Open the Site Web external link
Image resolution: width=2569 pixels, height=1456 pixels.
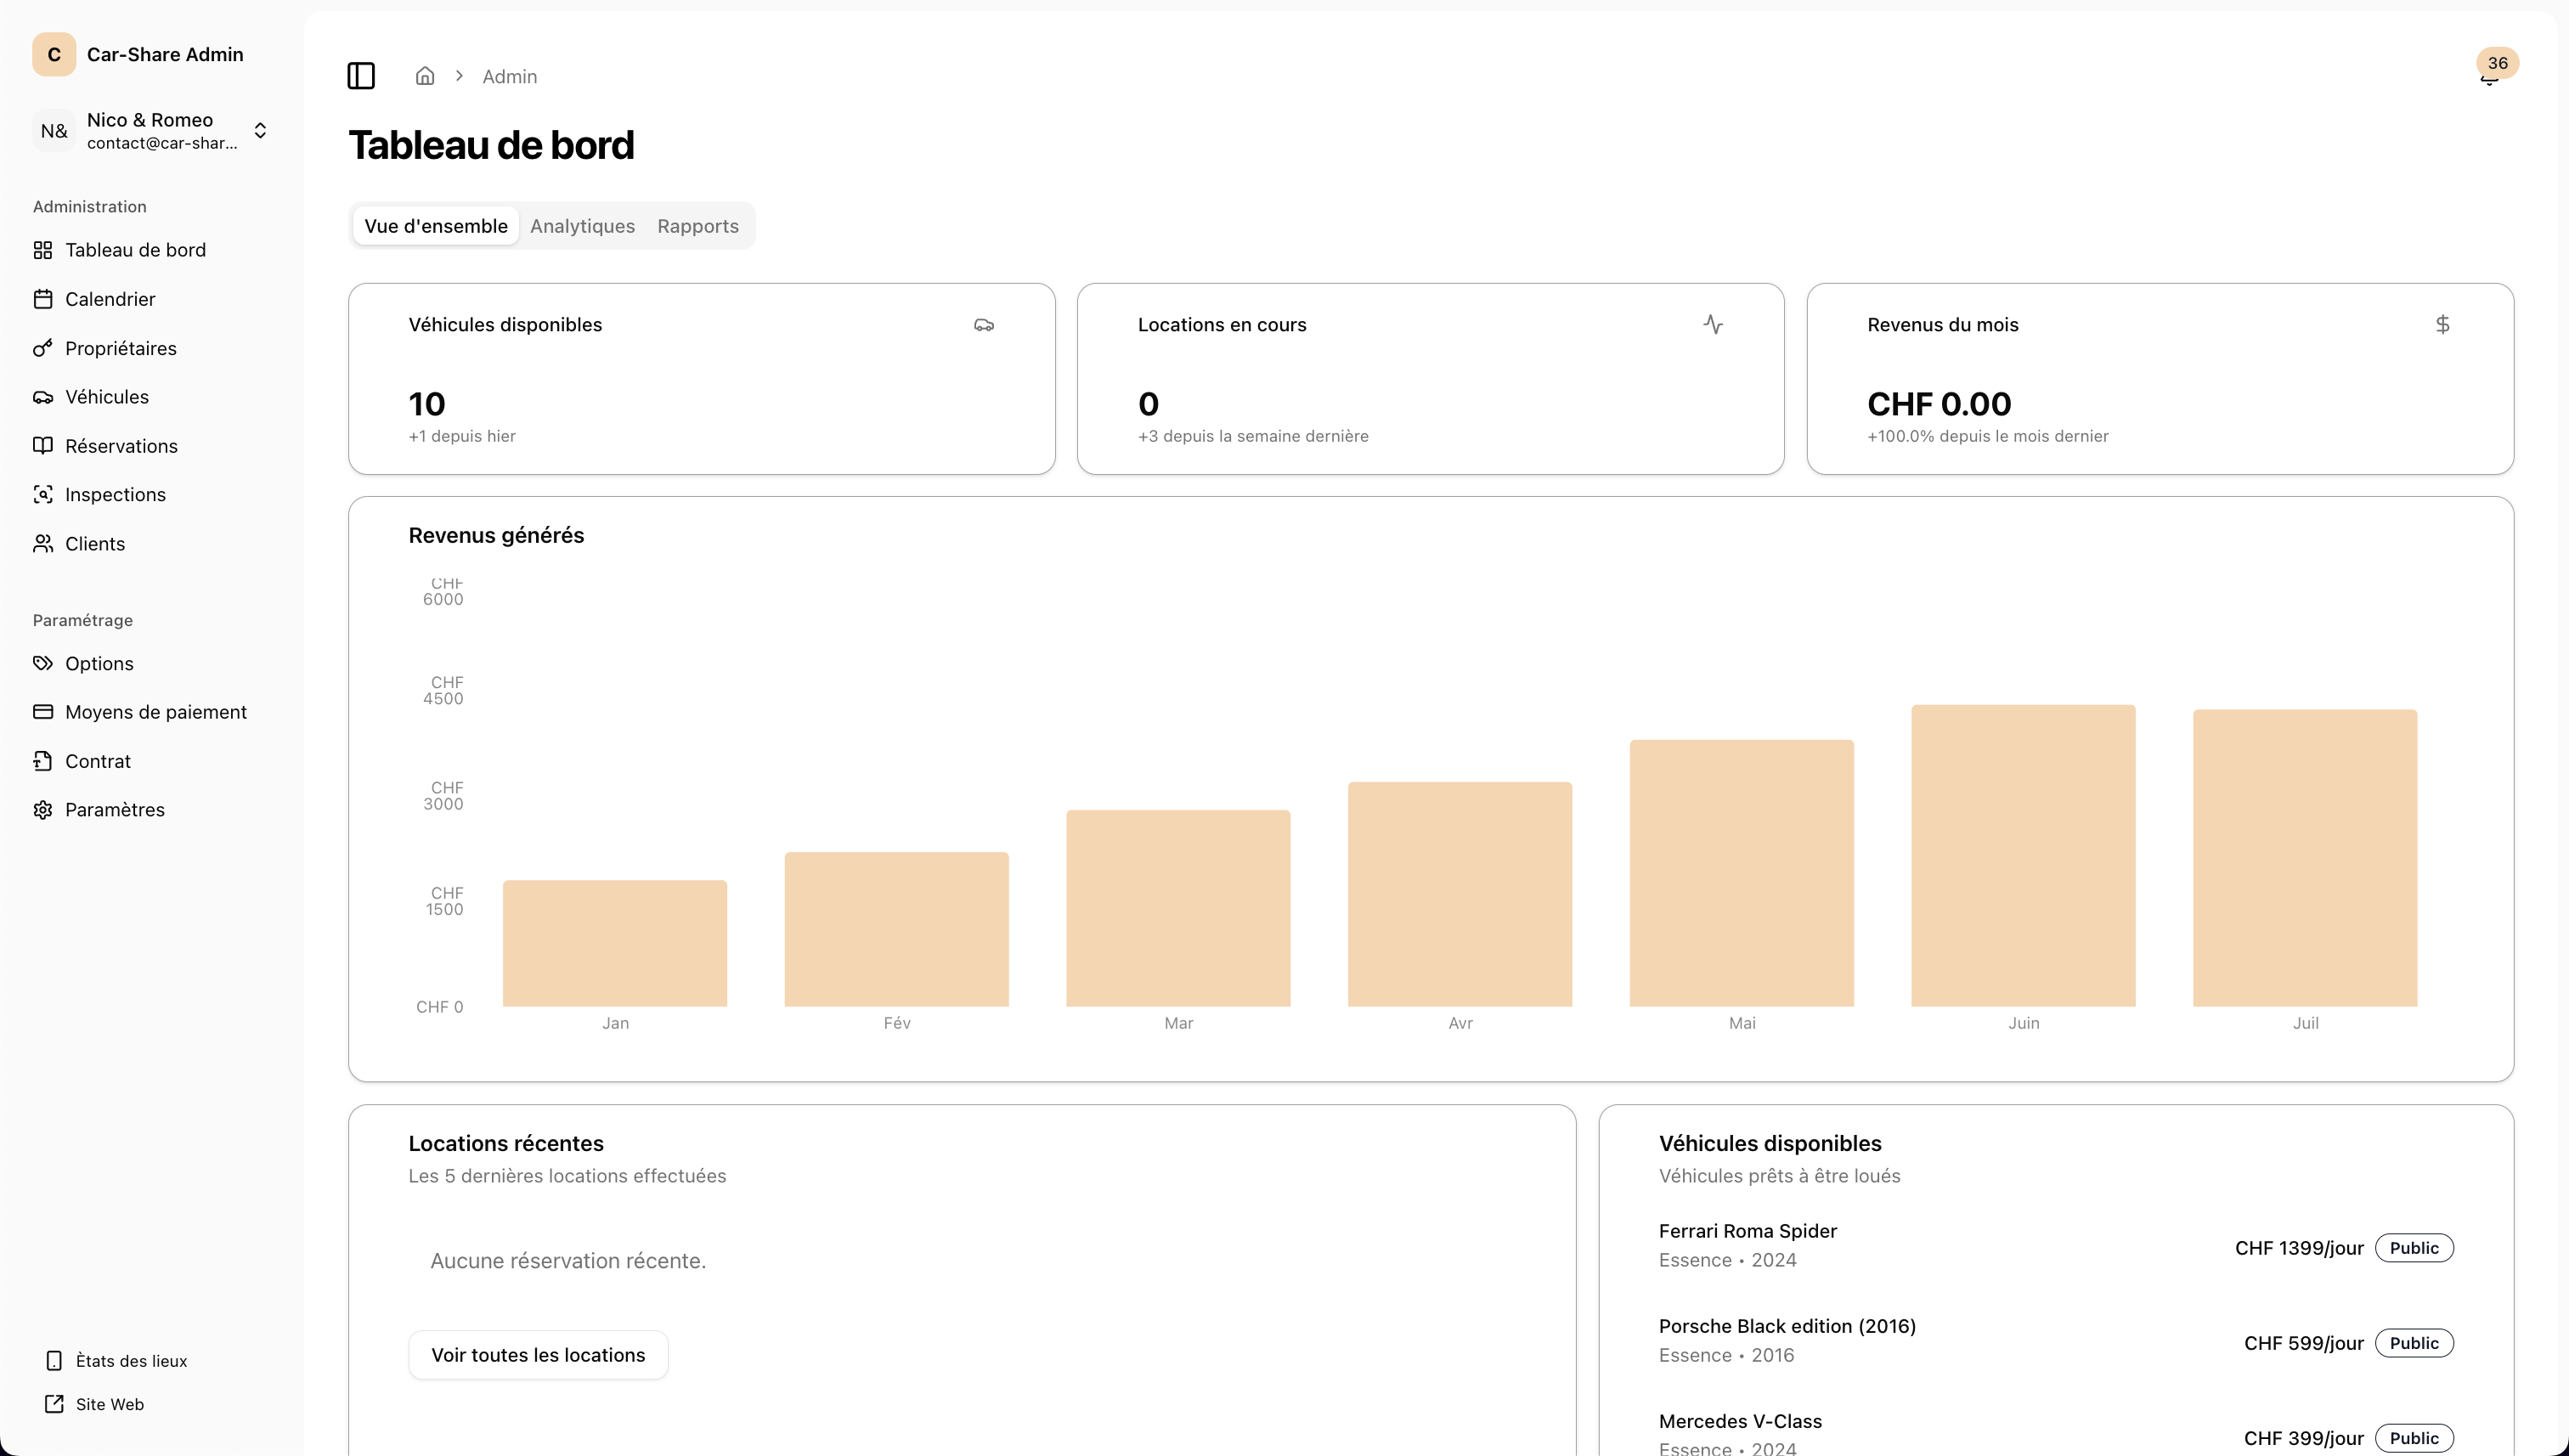pos(109,1404)
